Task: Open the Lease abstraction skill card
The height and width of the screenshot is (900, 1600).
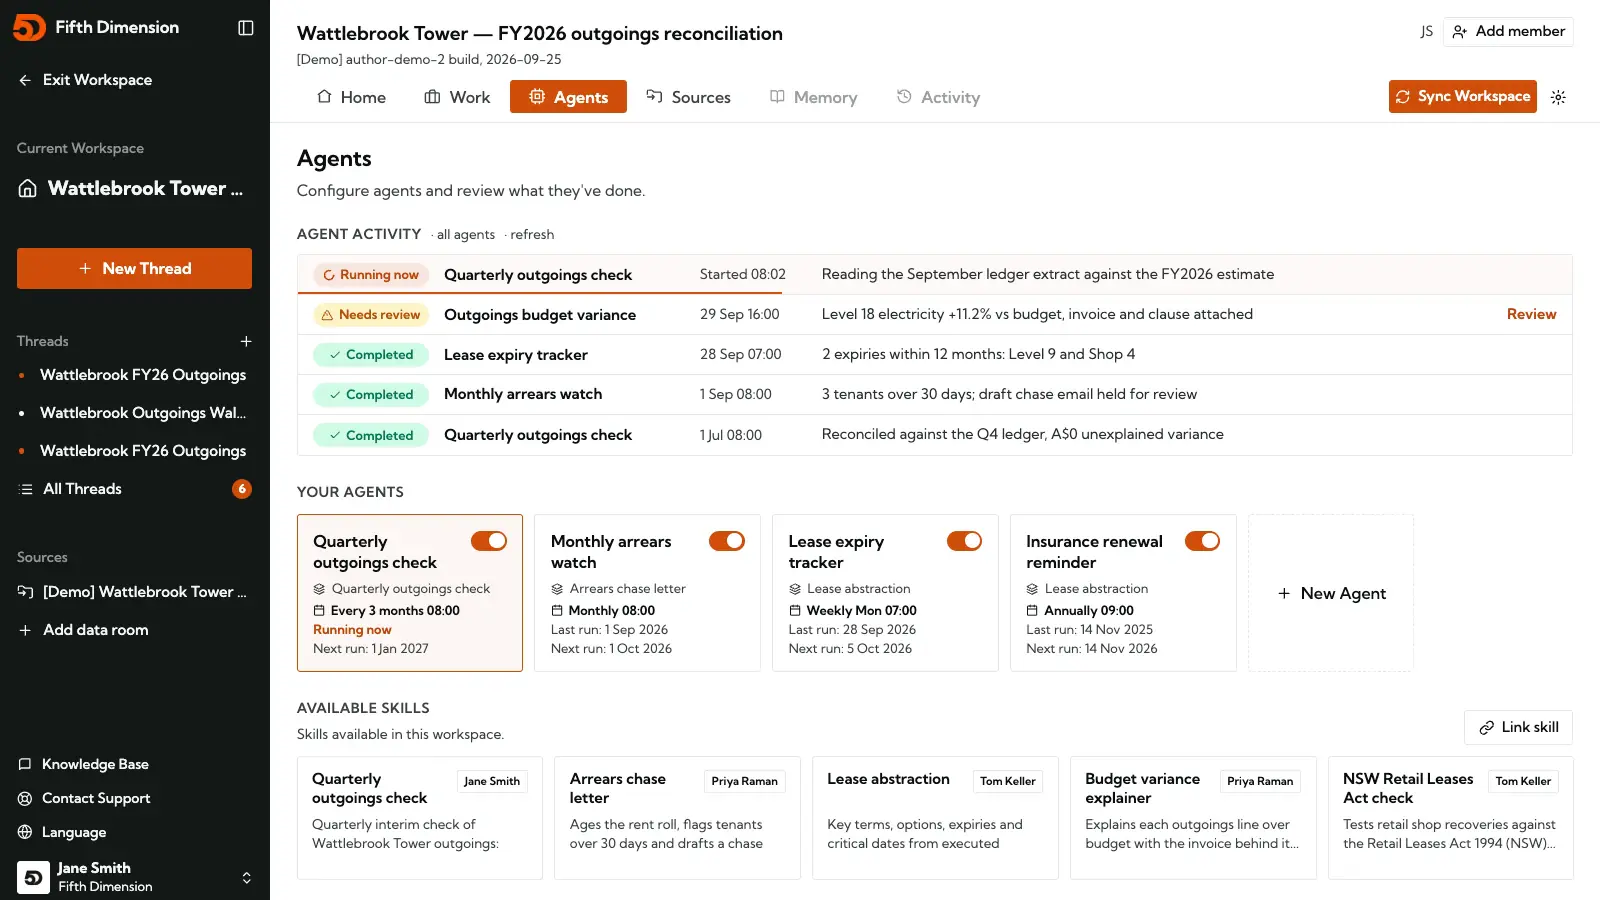Action: tap(935, 818)
